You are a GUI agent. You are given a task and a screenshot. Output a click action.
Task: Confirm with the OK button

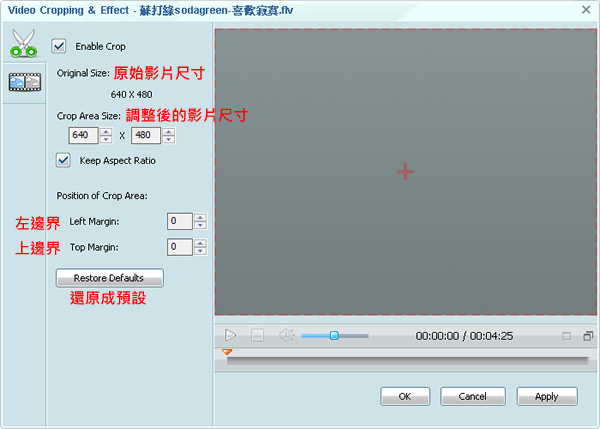pyautogui.click(x=405, y=396)
